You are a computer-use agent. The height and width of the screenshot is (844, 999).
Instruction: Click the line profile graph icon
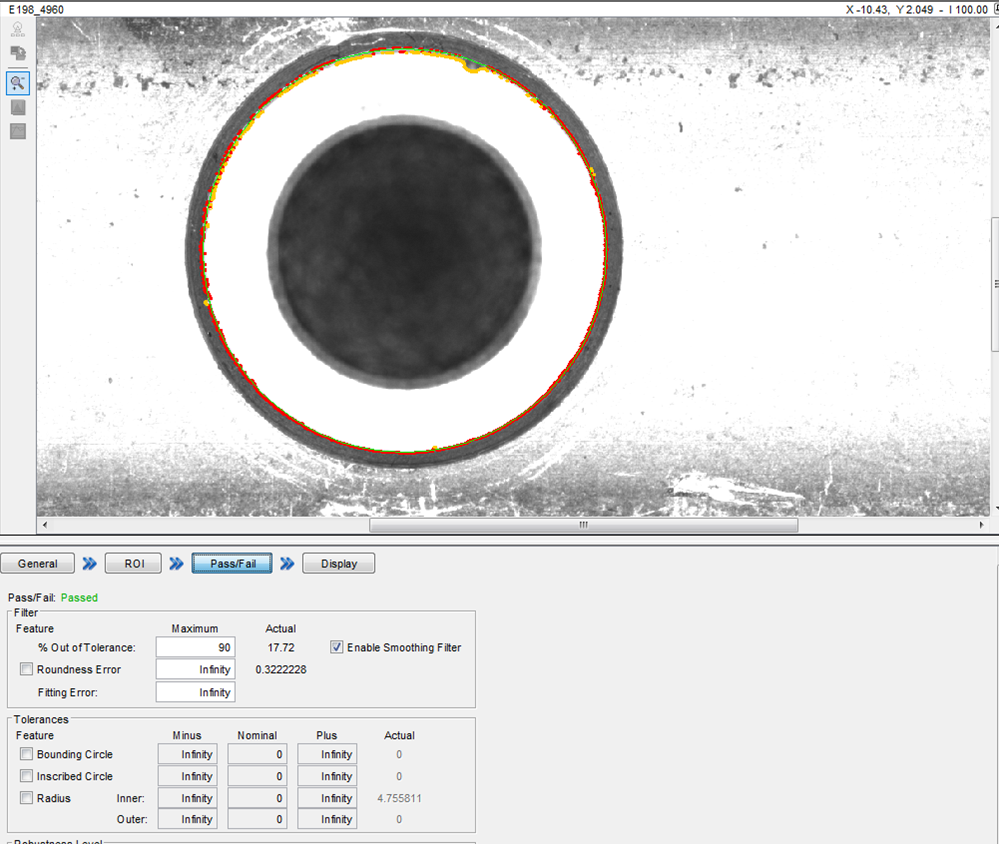click(x=18, y=131)
